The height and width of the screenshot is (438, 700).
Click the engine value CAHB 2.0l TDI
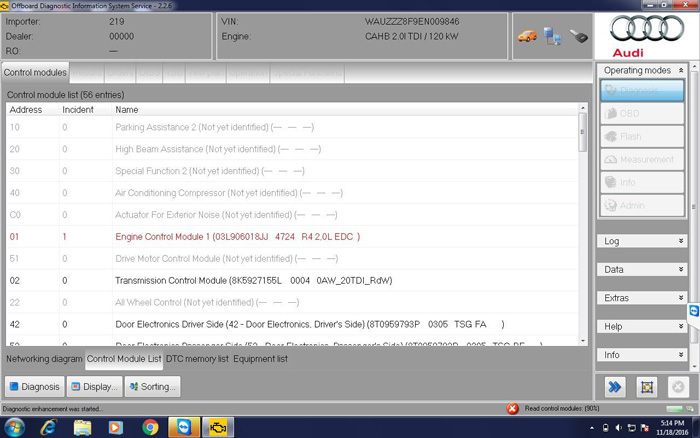pyautogui.click(x=412, y=36)
